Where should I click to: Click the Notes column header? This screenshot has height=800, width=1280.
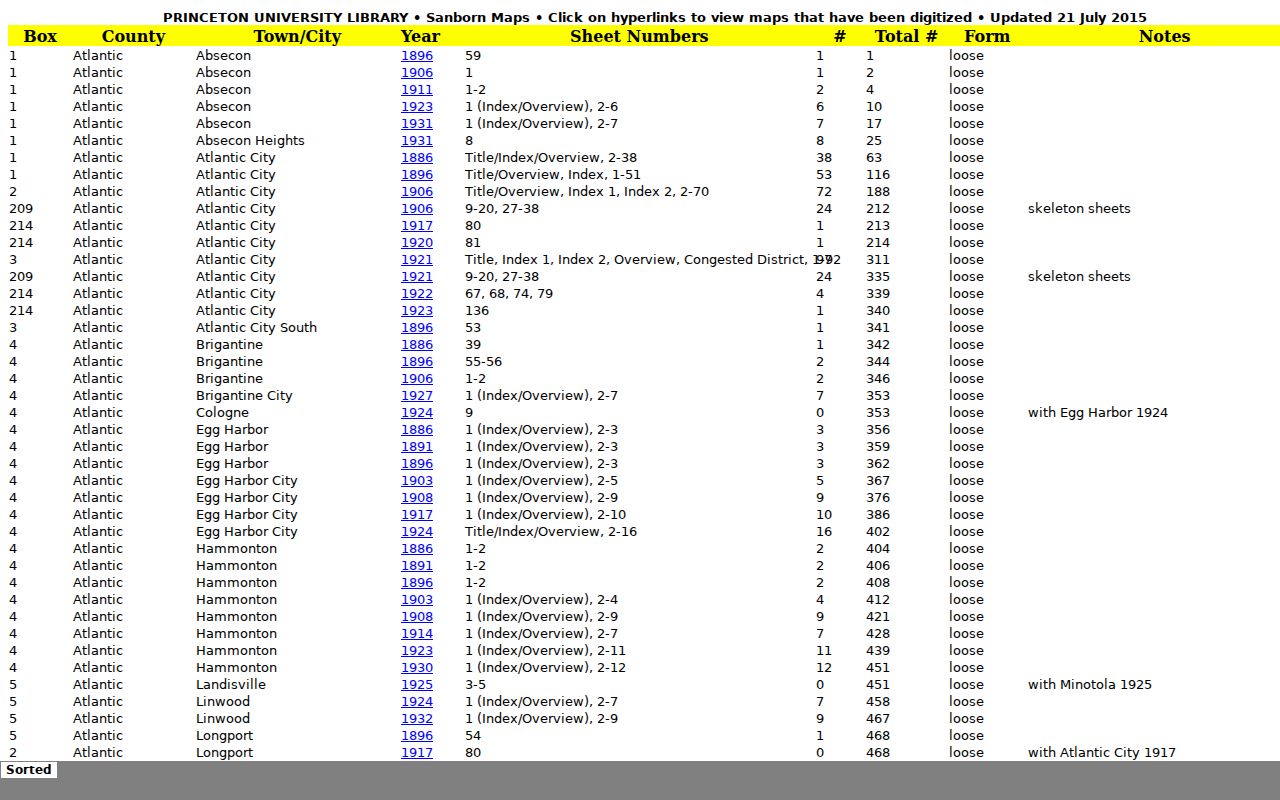click(x=1164, y=36)
